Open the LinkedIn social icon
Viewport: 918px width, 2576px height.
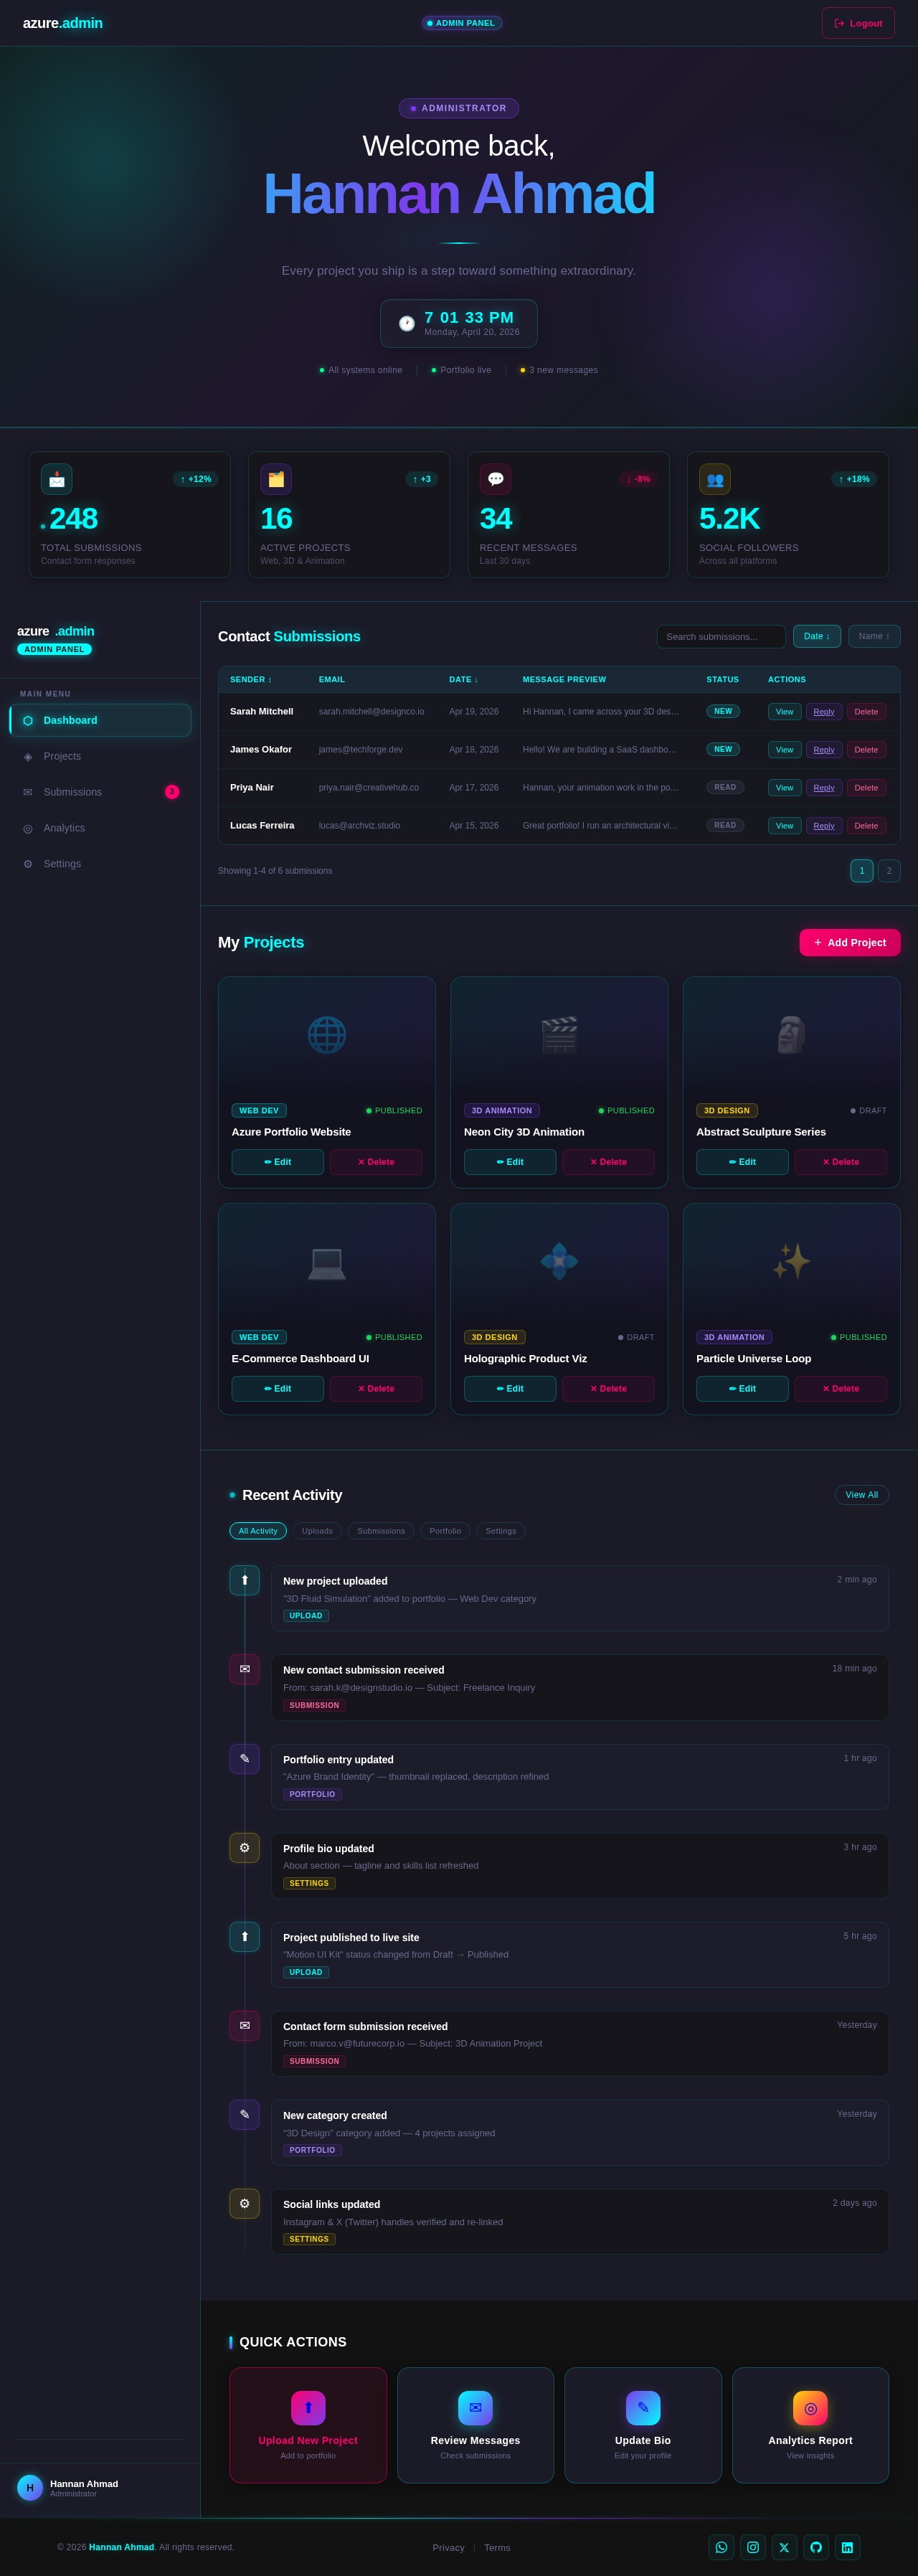pyautogui.click(x=847, y=2547)
